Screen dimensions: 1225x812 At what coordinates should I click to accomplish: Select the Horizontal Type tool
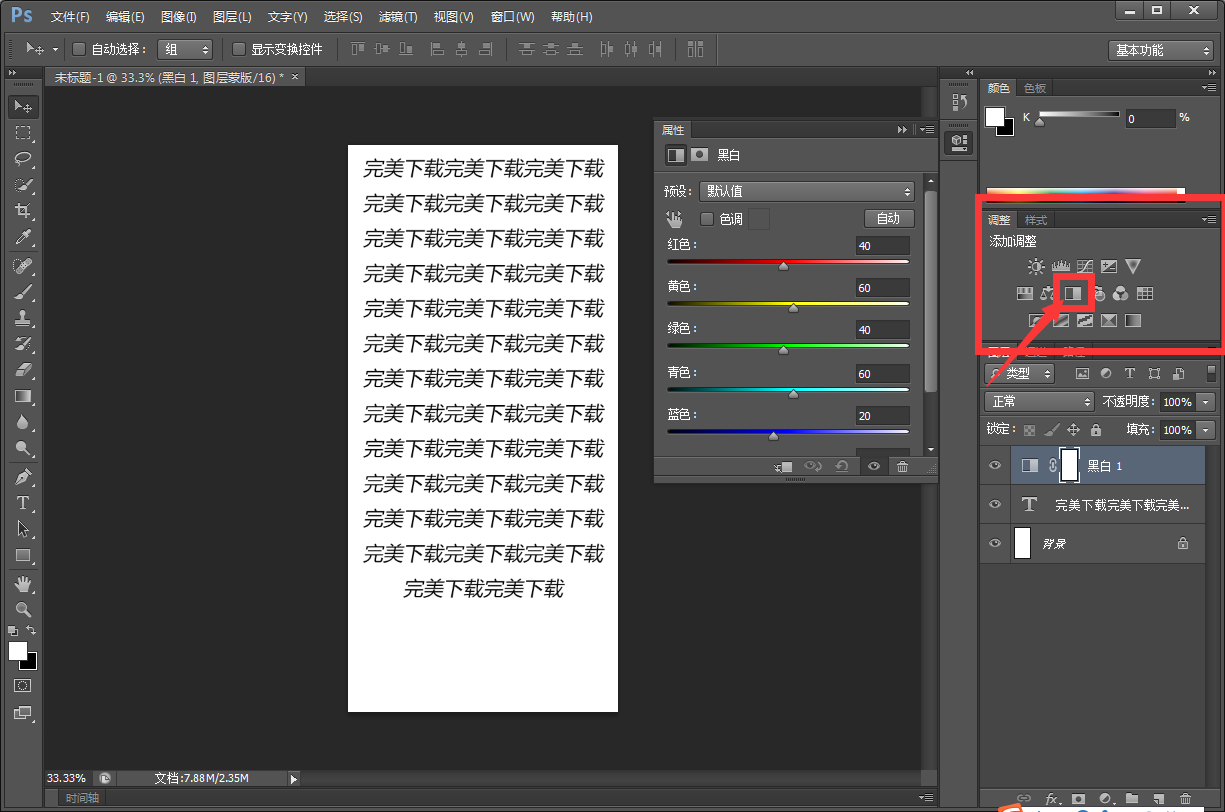(x=23, y=503)
